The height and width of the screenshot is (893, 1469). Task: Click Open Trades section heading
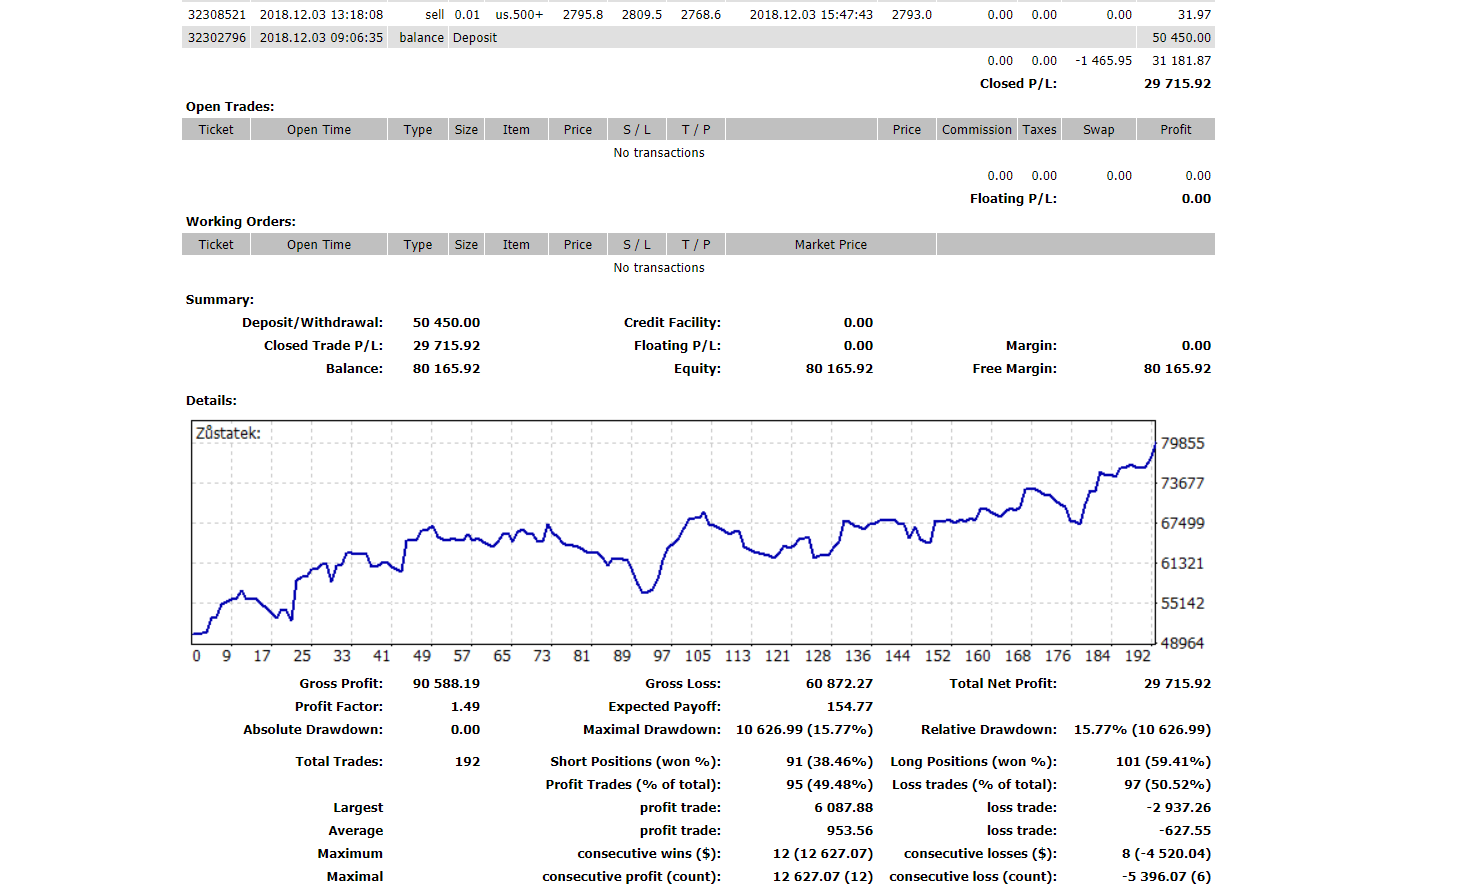230,107
